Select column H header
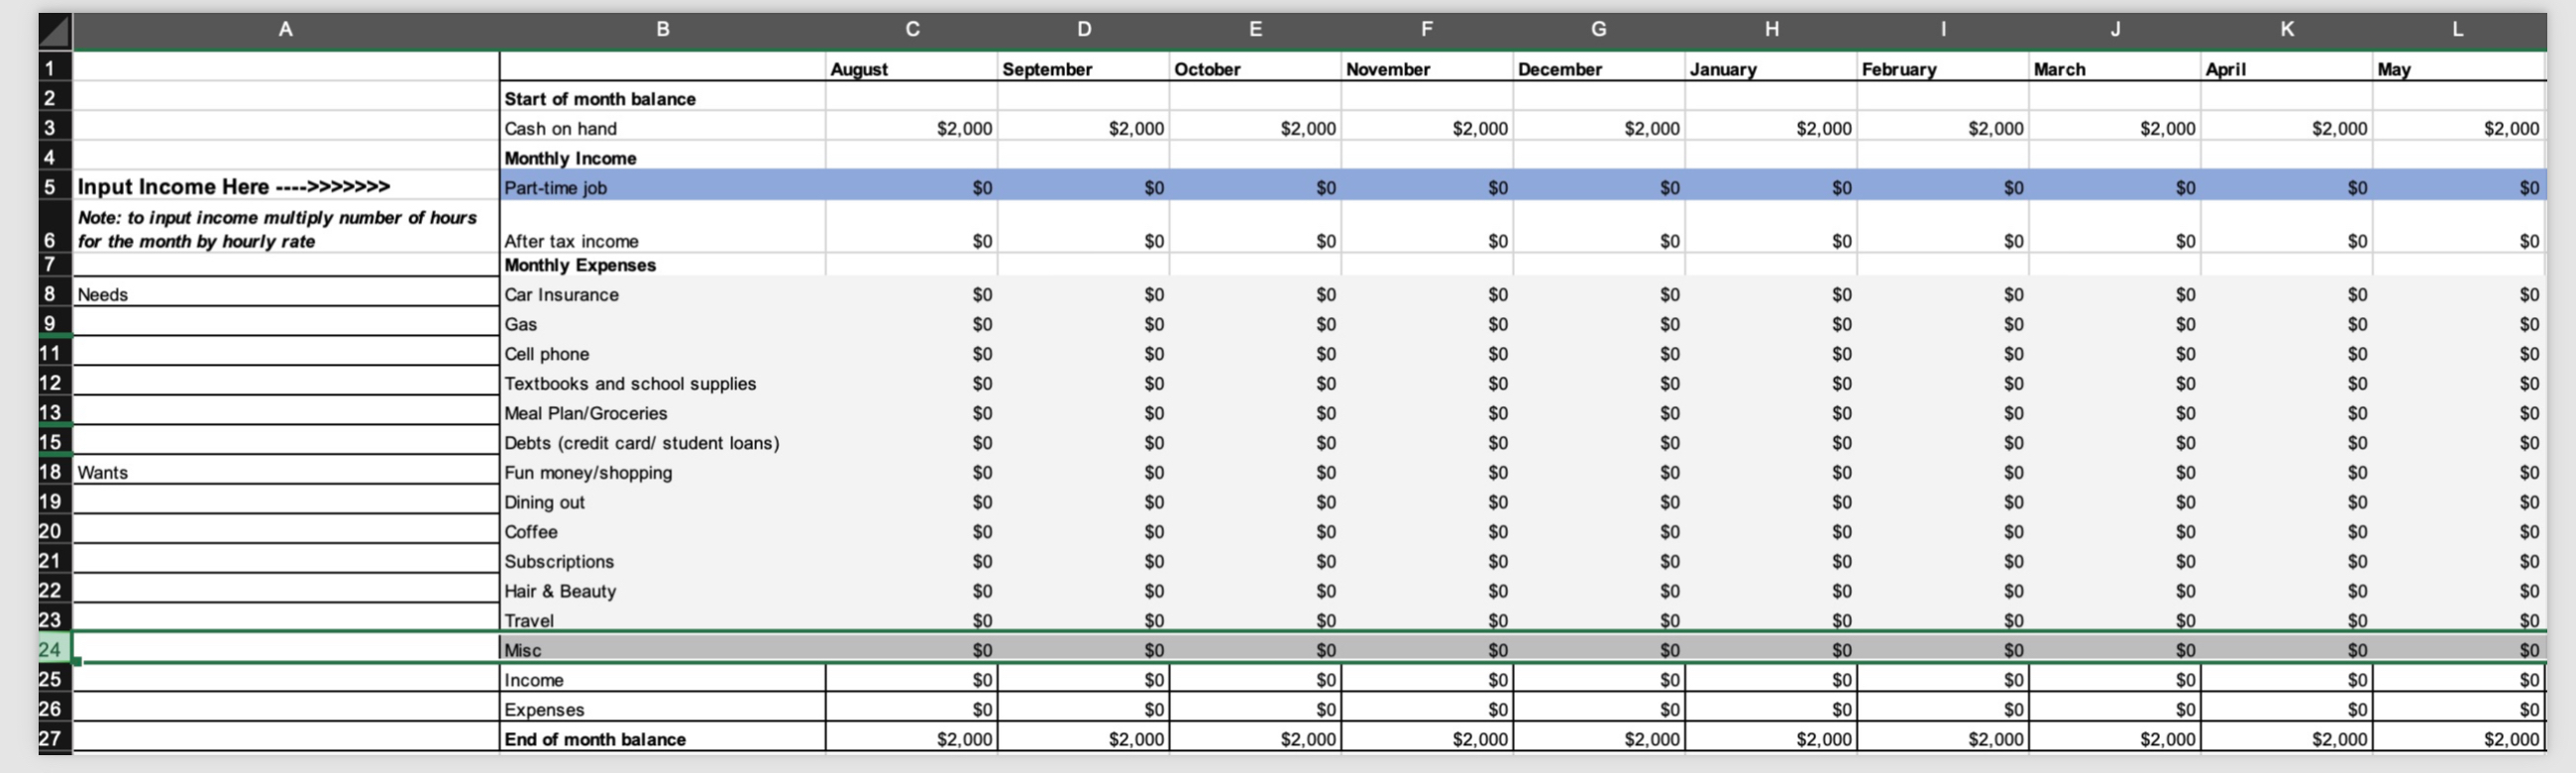 (x=1771, y=30)
